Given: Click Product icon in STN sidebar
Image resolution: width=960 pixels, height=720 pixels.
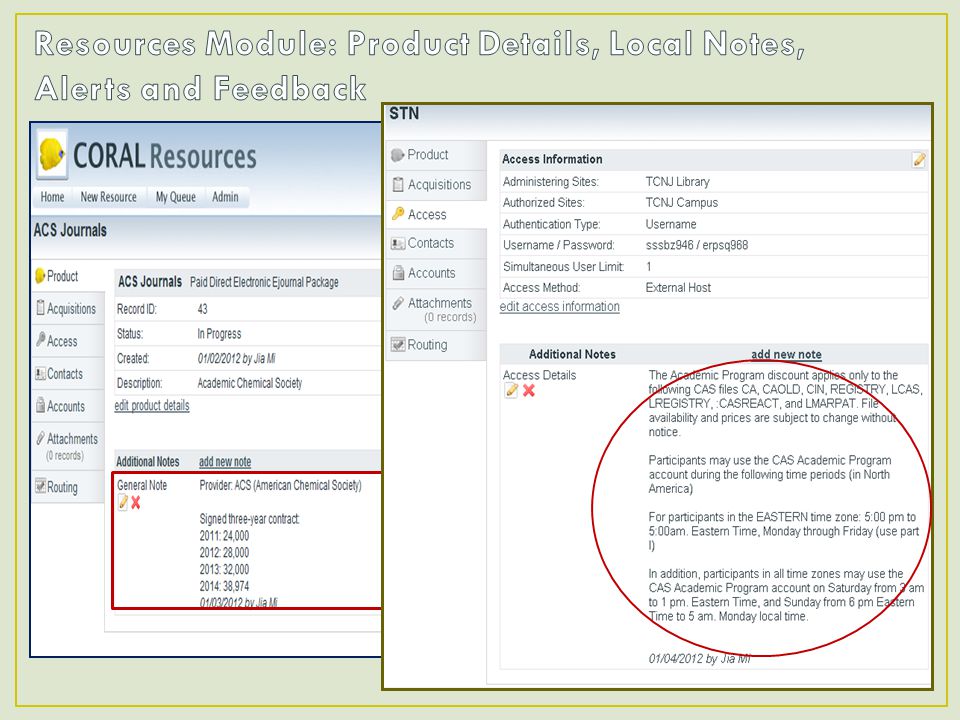Looking at the screenshot, I should pyautogui.click(x=397, y=155).
